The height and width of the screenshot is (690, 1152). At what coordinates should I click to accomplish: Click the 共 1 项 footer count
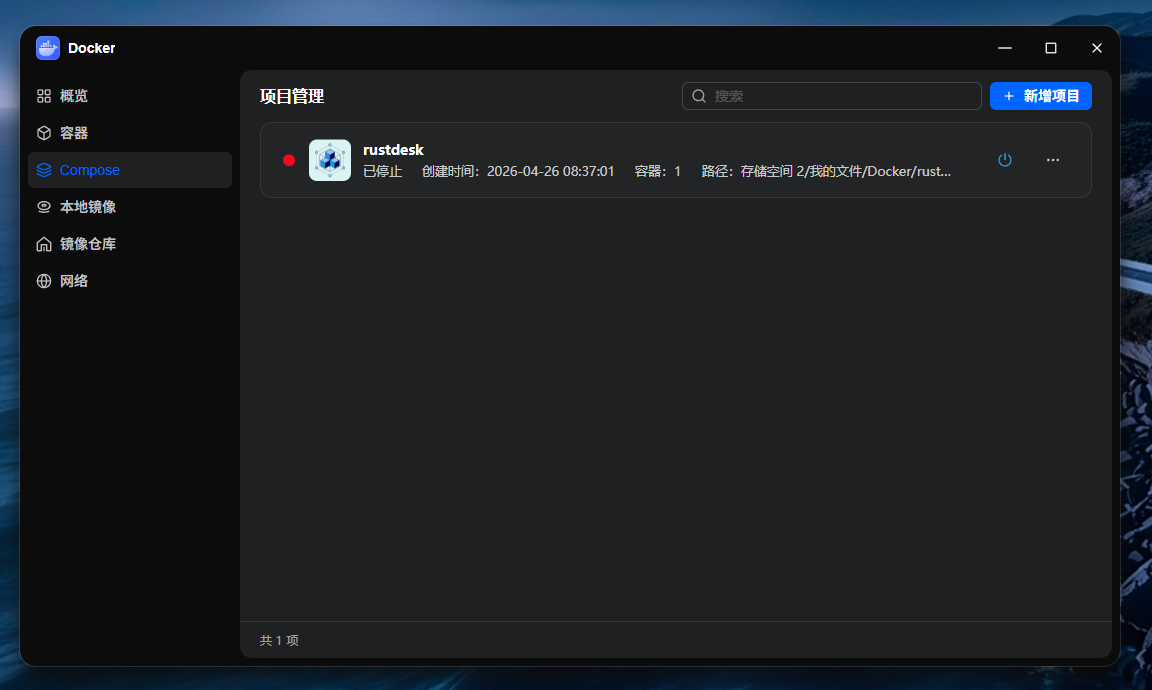[279, 641]
